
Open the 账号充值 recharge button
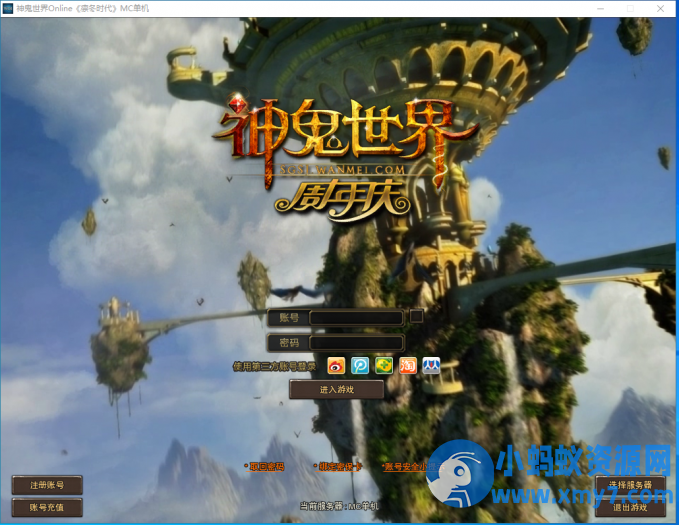[47, 507]
